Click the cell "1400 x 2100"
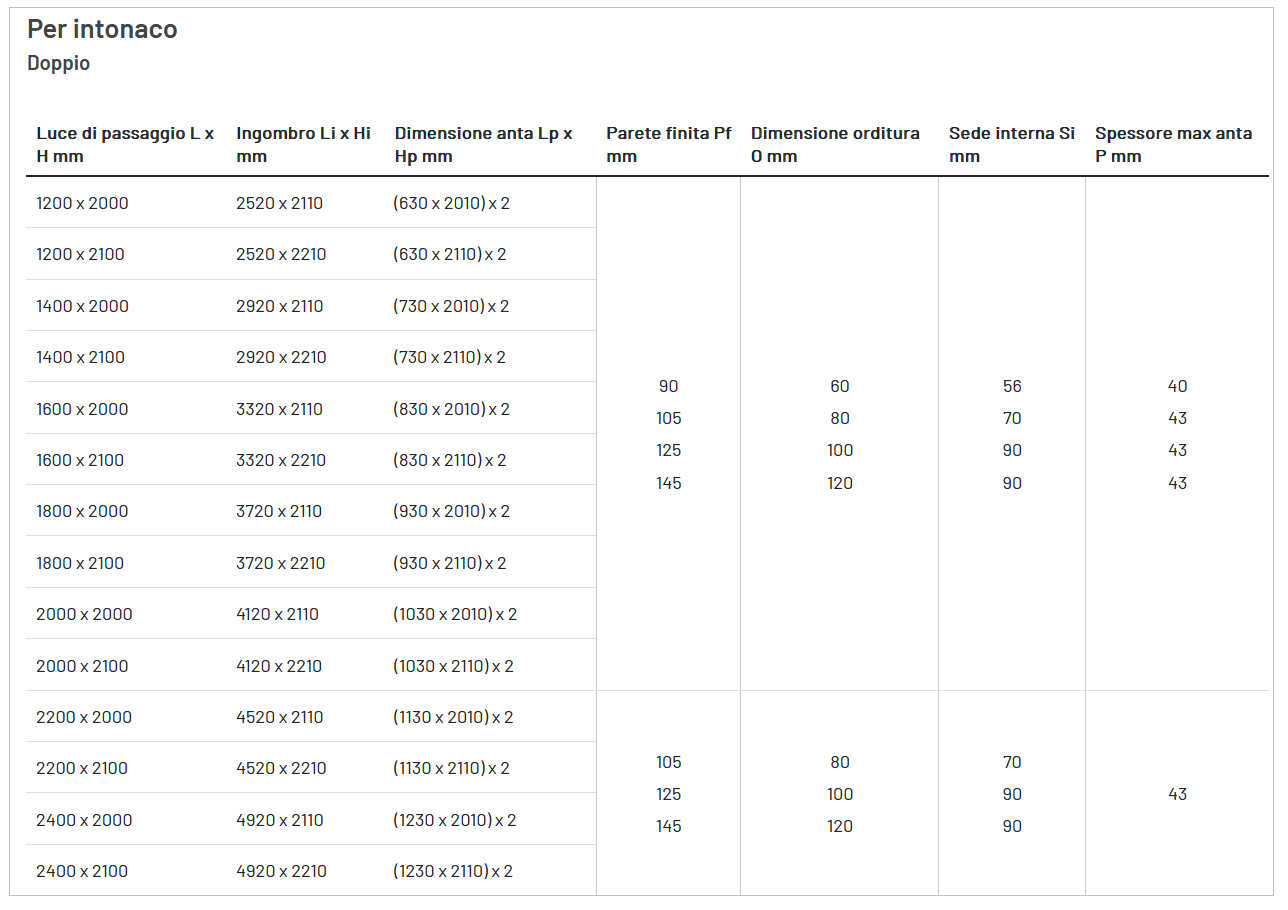1288x910 pixels. (x=81, y=357)
